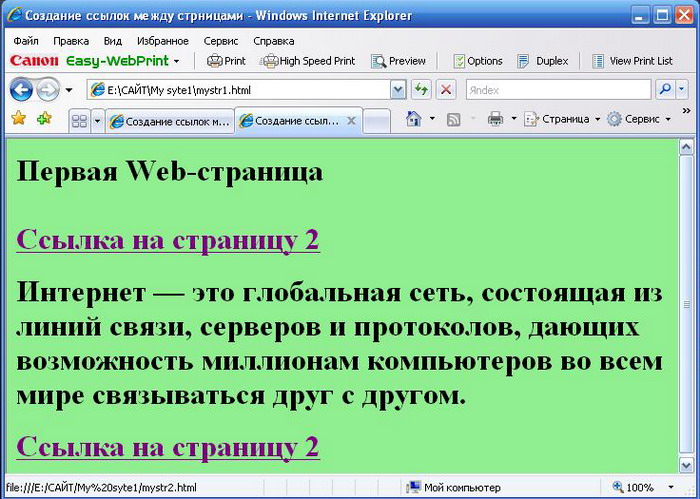Print page using the printer icon
700x499 pixels.
[x=496, y=119]
